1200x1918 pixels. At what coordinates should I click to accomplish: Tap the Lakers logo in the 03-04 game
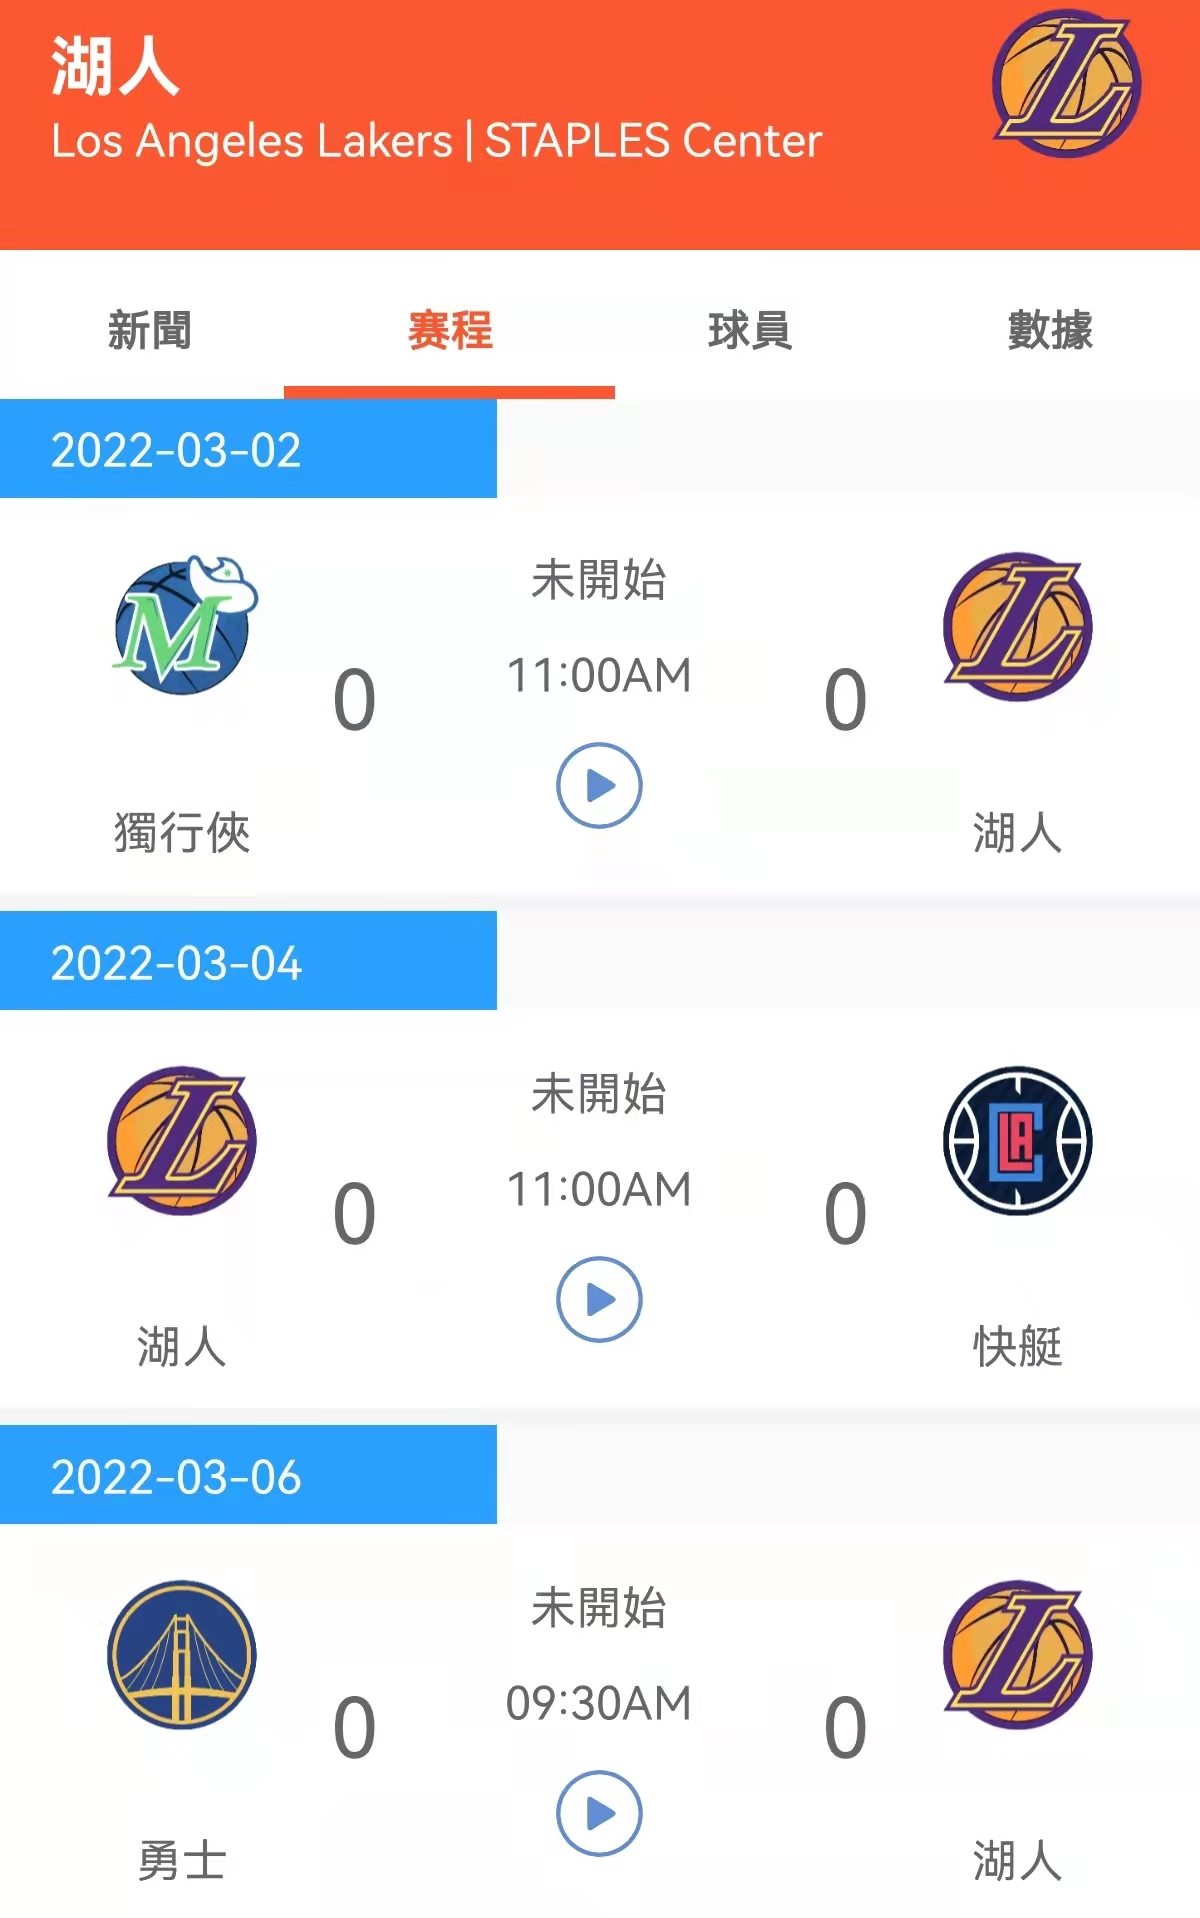[182, 1140]
